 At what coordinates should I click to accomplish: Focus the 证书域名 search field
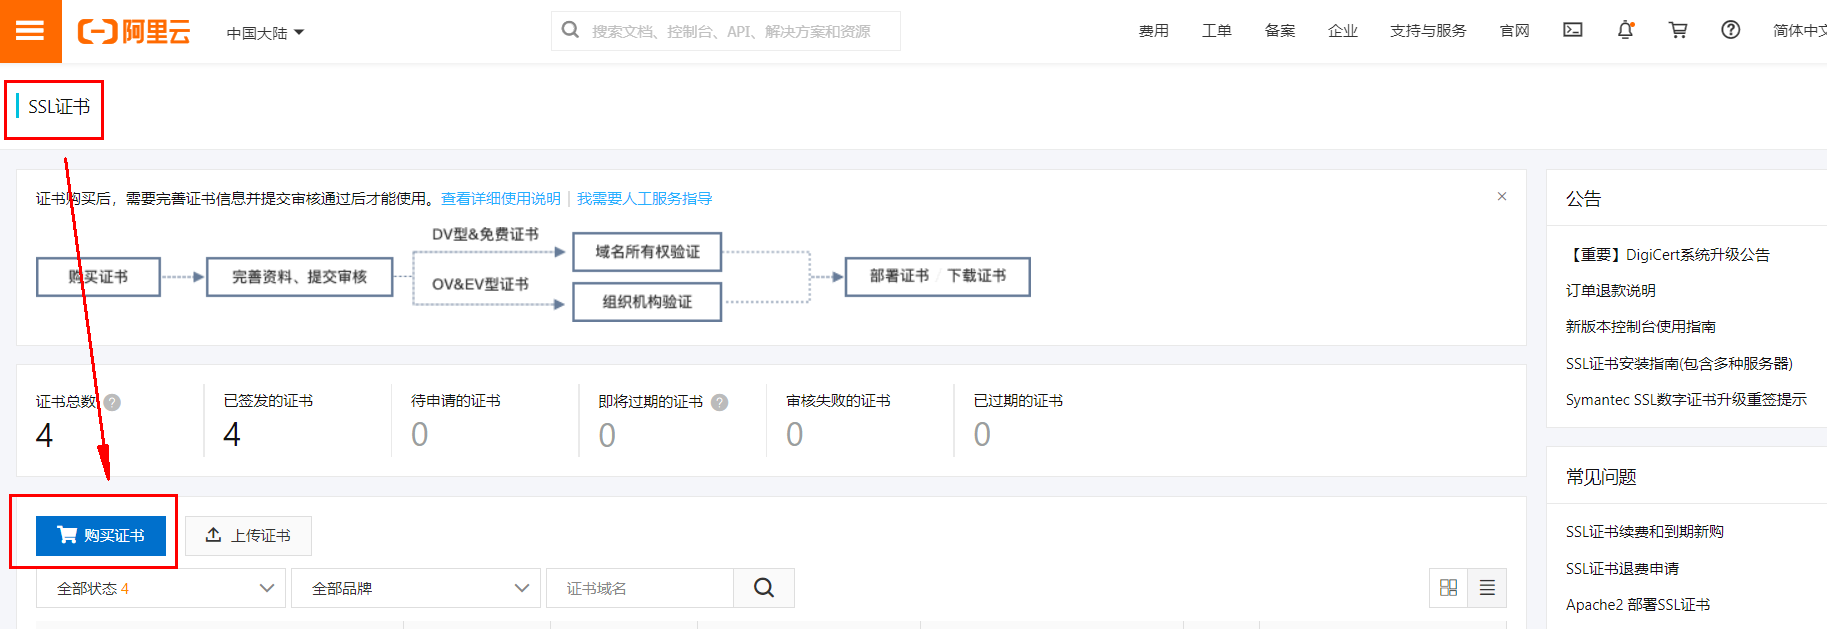640,588
